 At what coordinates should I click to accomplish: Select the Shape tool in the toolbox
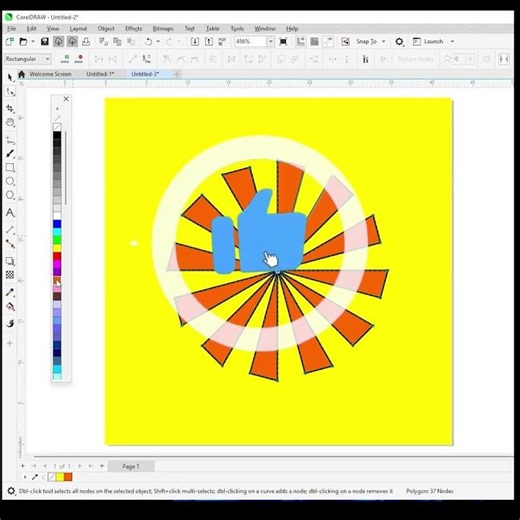[10, 91]
